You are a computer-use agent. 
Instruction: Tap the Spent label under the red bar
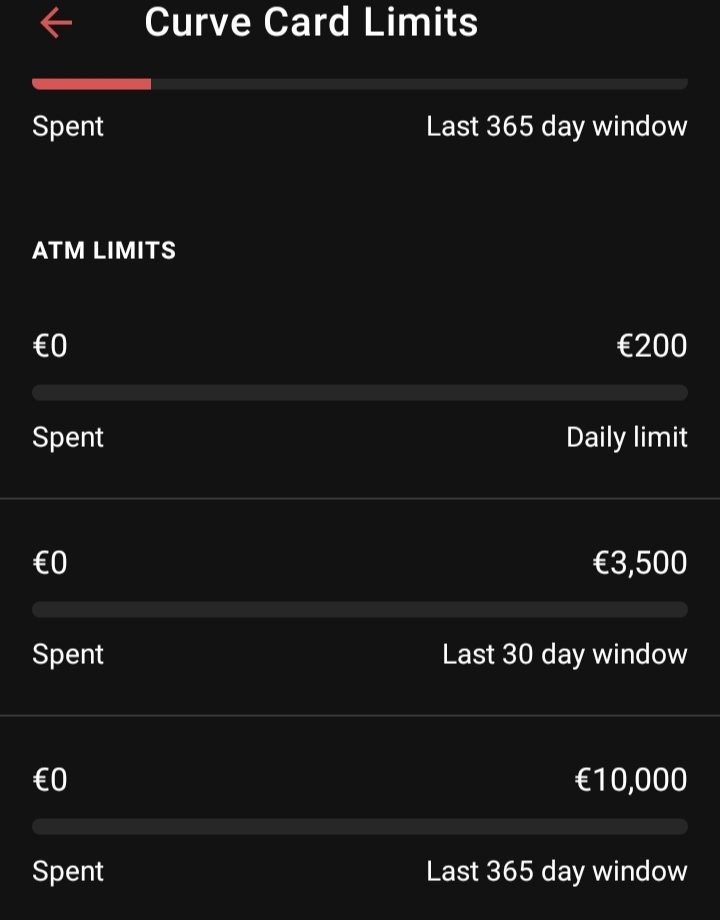[68, 127]
